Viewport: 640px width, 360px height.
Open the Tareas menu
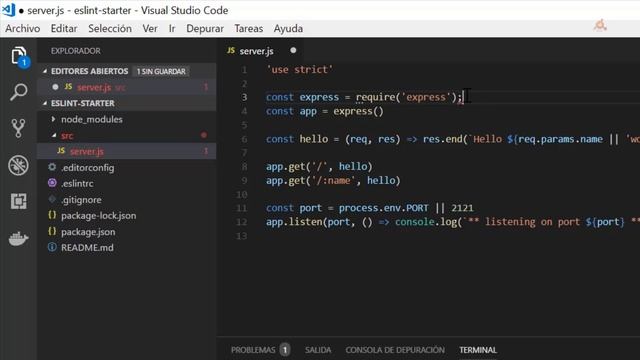click(249, 29)
